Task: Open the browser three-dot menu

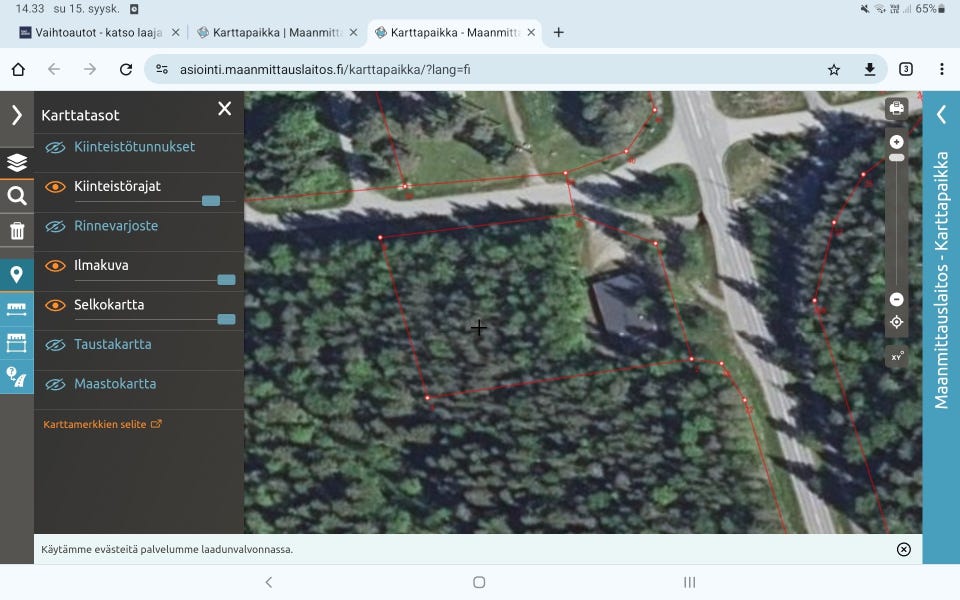Action: 942,69
